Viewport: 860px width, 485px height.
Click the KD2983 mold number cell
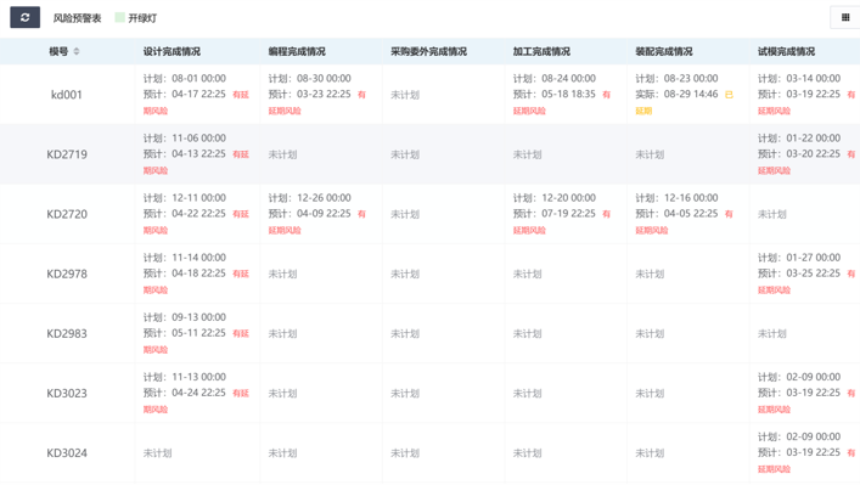pos(67,334)
